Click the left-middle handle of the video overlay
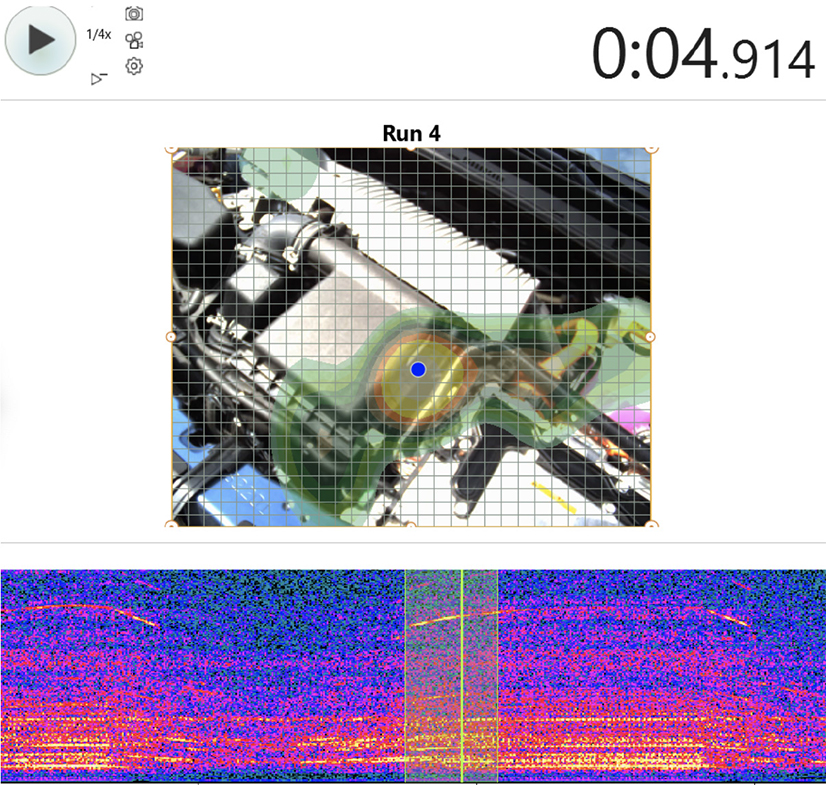The height and width of the screenshot is (785, 826). coord(170,336)
